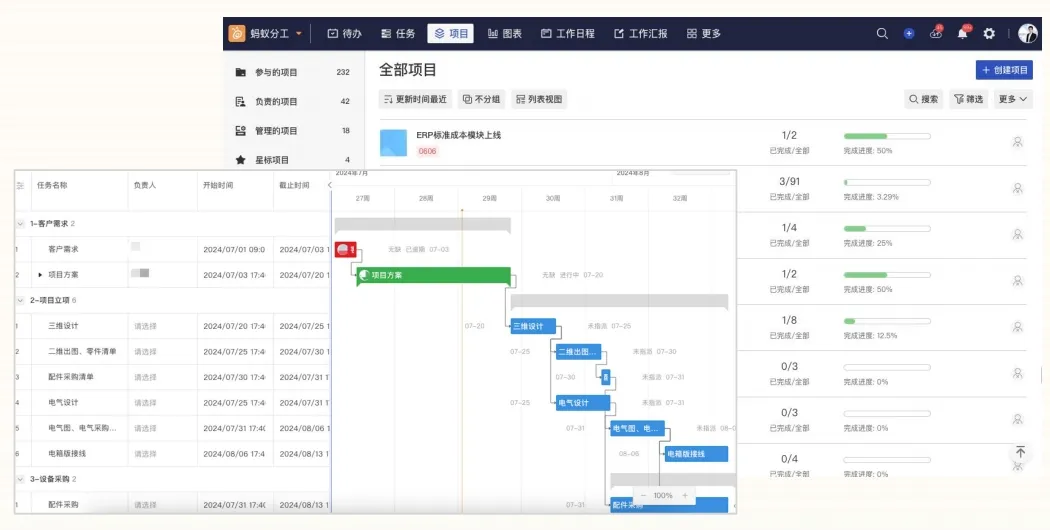Click the 筛选 filter button
The width and height of the screenshot is (1050, 530).
968,99
